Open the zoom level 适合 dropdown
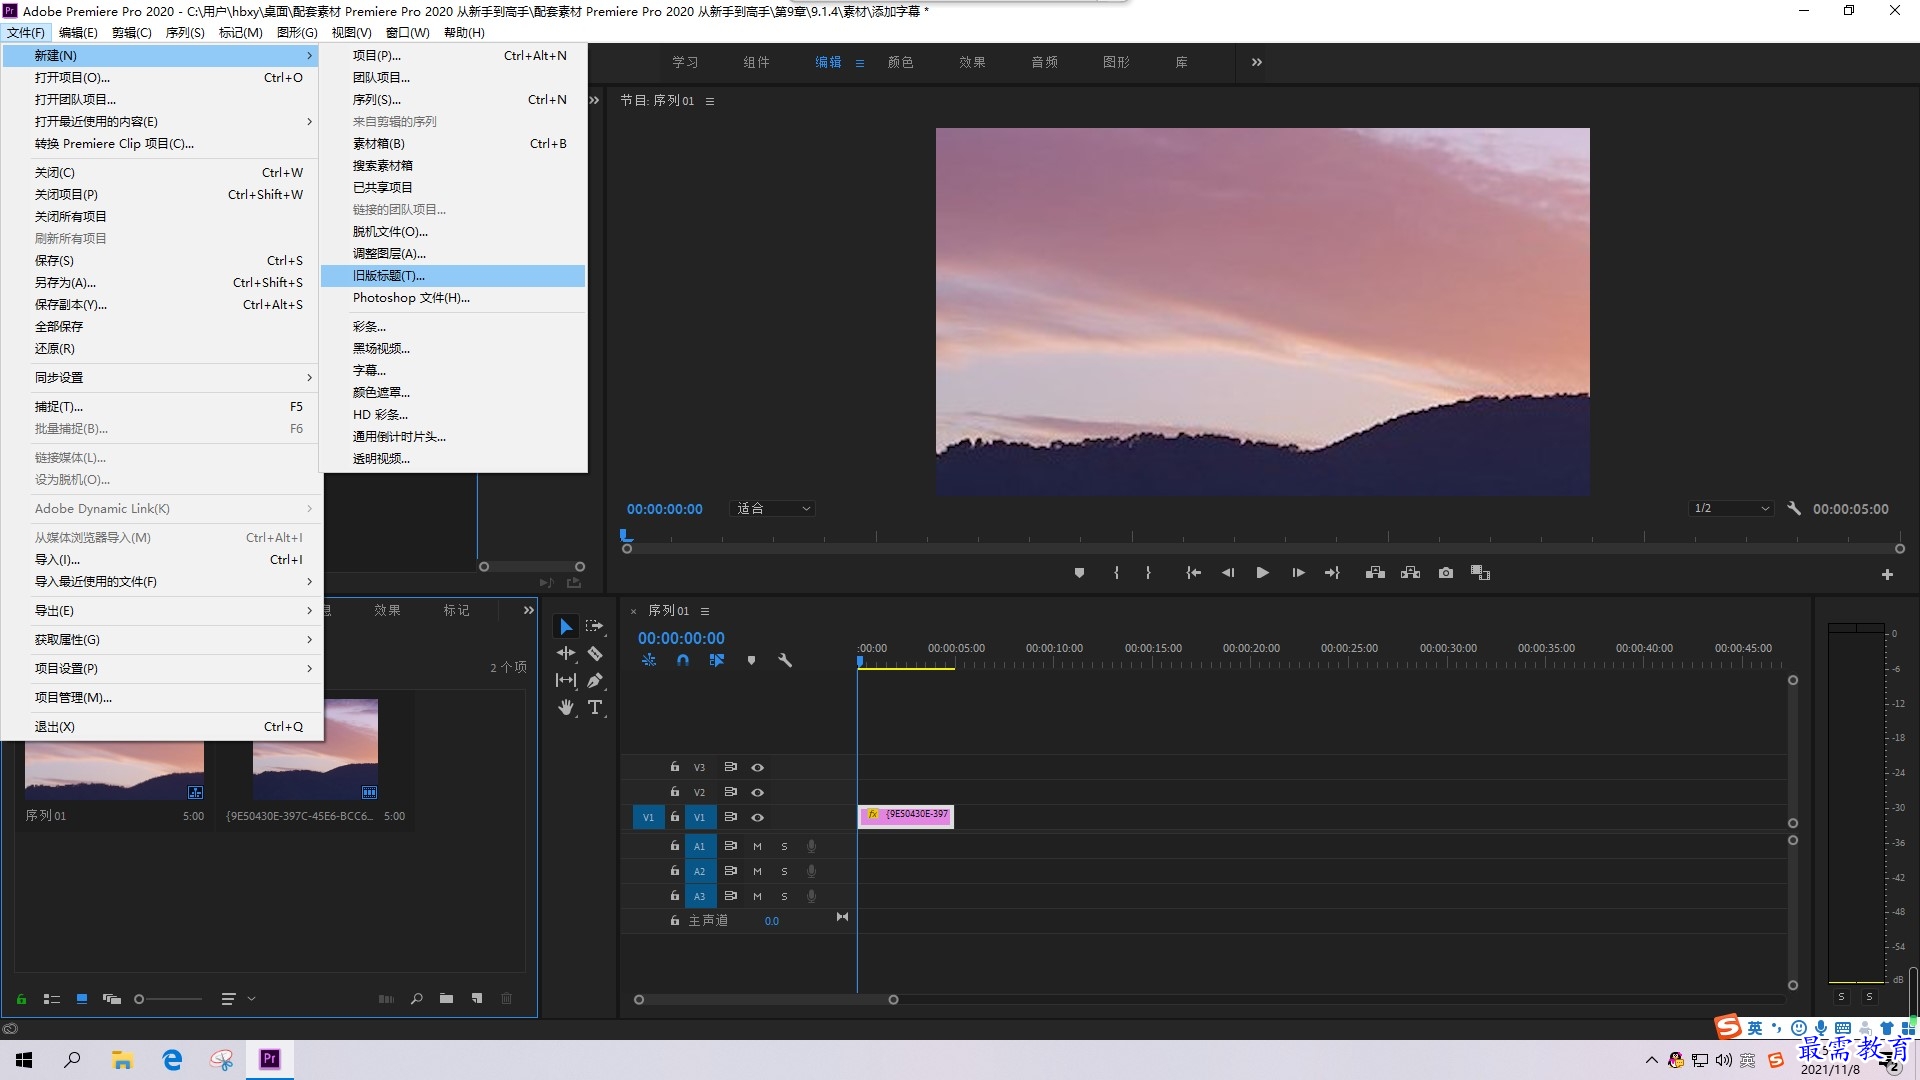1920x1080 pixels. pos(773,508)
